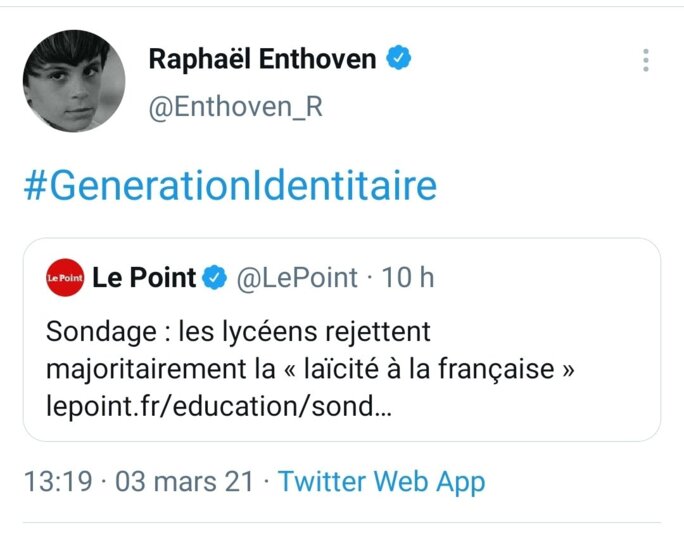Click the "10 h" quoted tweet timestamp

click(408, 278)
